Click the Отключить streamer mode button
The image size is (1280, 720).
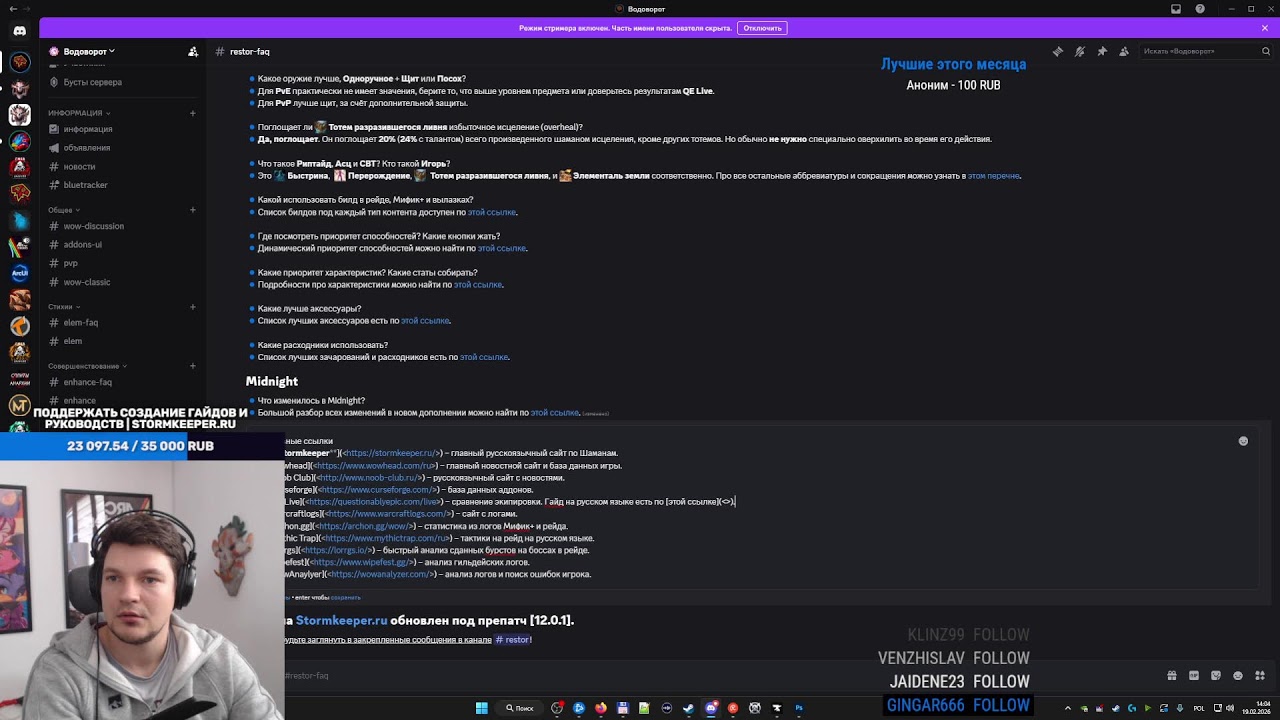762,28
